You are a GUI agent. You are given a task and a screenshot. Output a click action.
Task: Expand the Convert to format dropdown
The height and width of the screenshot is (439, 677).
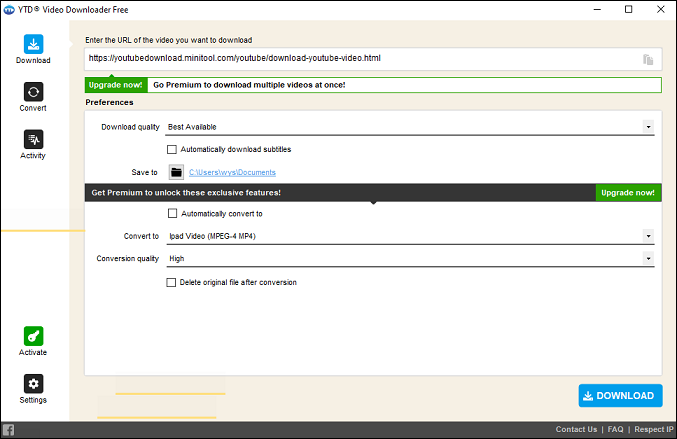pos(648,236)
